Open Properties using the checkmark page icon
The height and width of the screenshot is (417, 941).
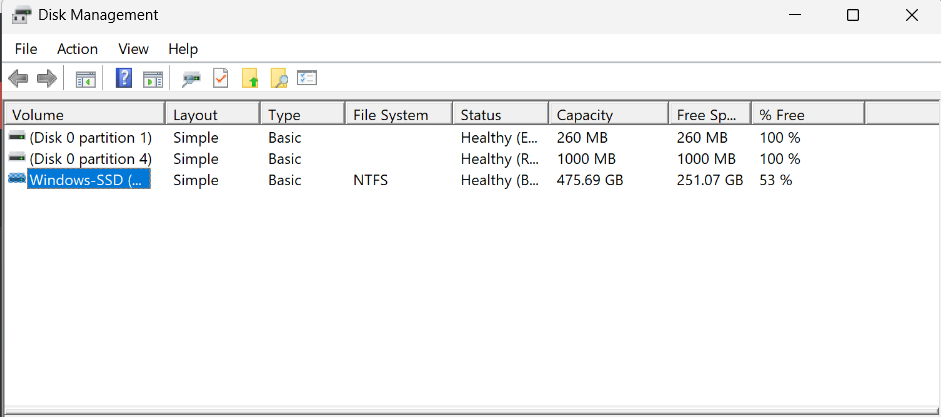221,78
